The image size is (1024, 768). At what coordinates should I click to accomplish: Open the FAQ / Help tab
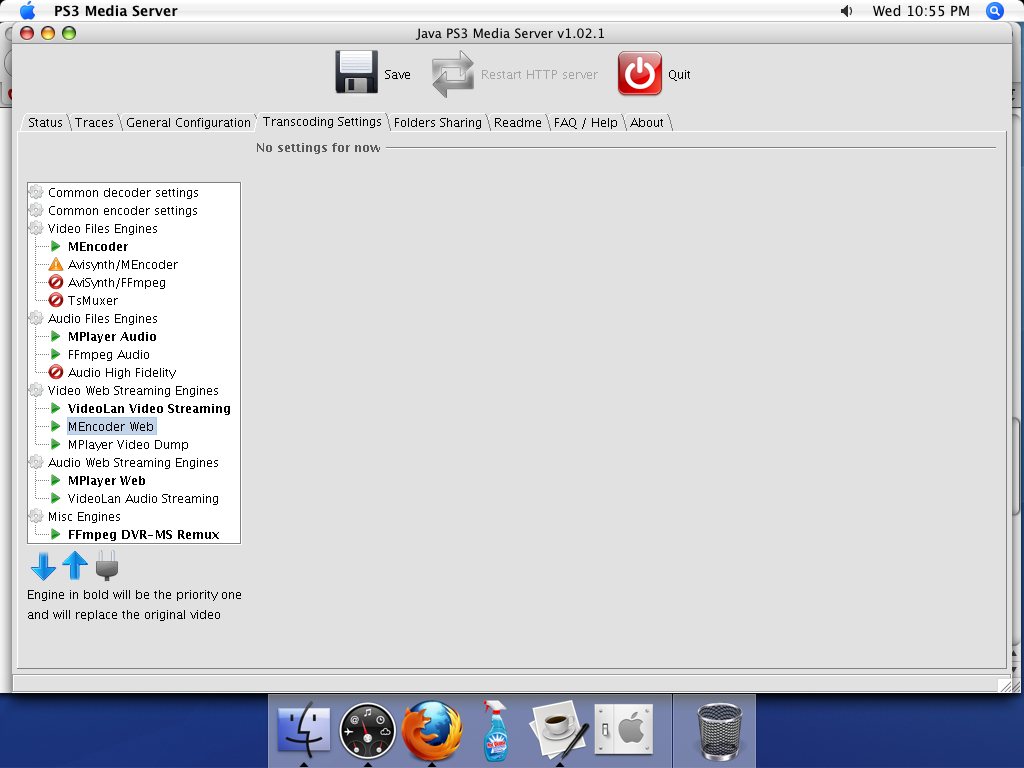tap(586, 122)
